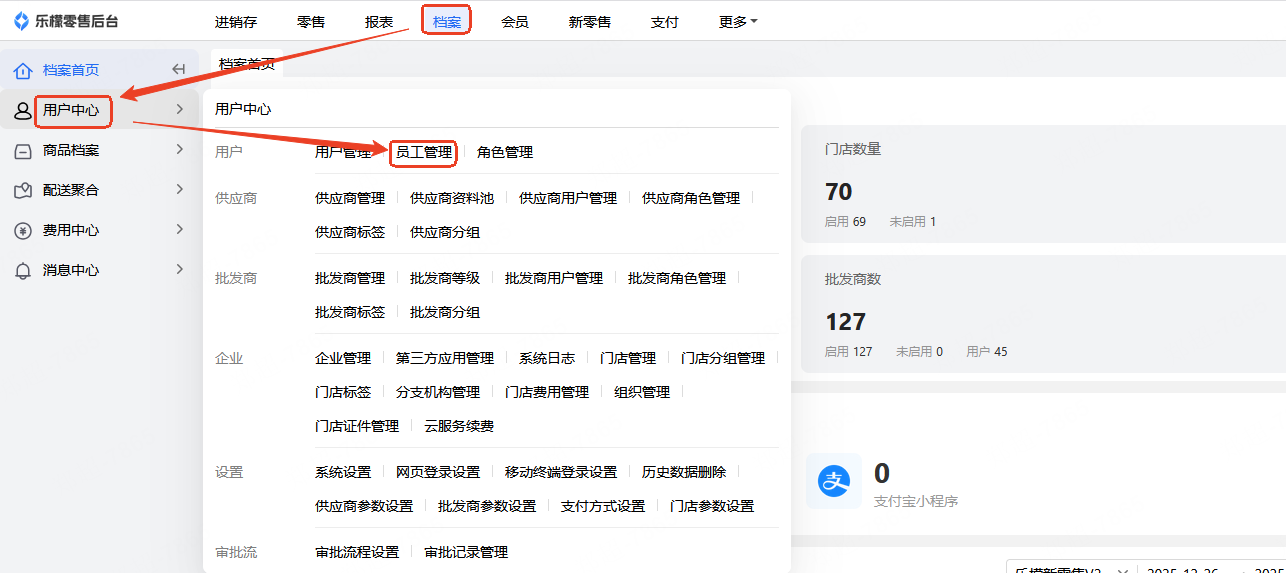Click the 费用中心 yen icon

(23, 230)
